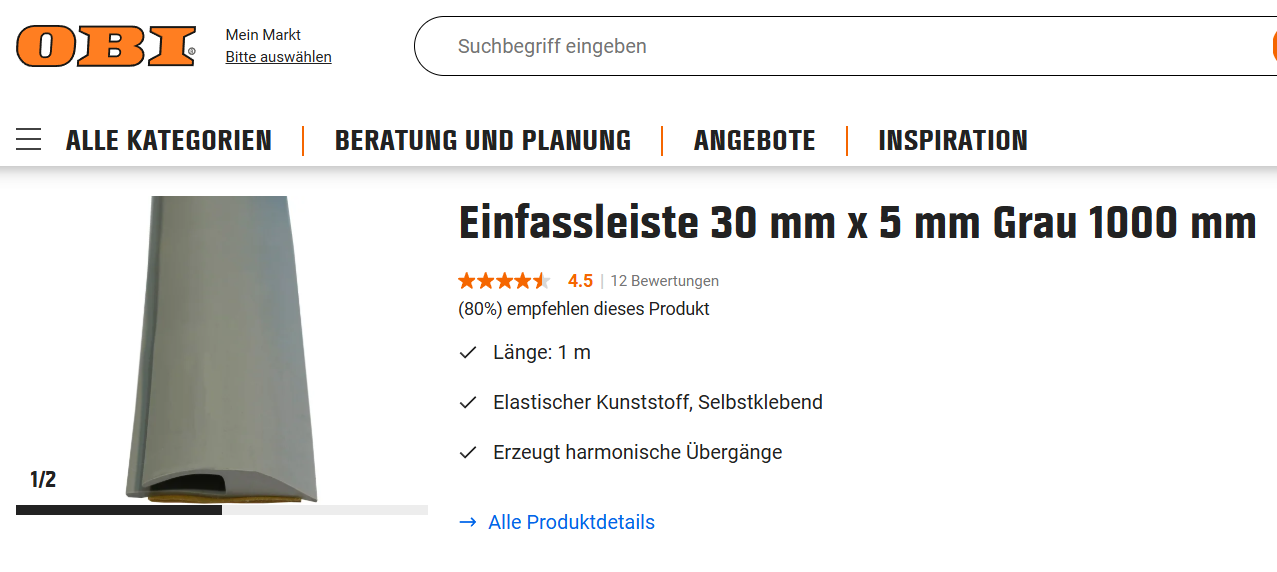Image resolution: width=1277 pixels, height=572 pixels.
Task: Open the Alle Produktdetails link
Action: (x=571, y=522)
